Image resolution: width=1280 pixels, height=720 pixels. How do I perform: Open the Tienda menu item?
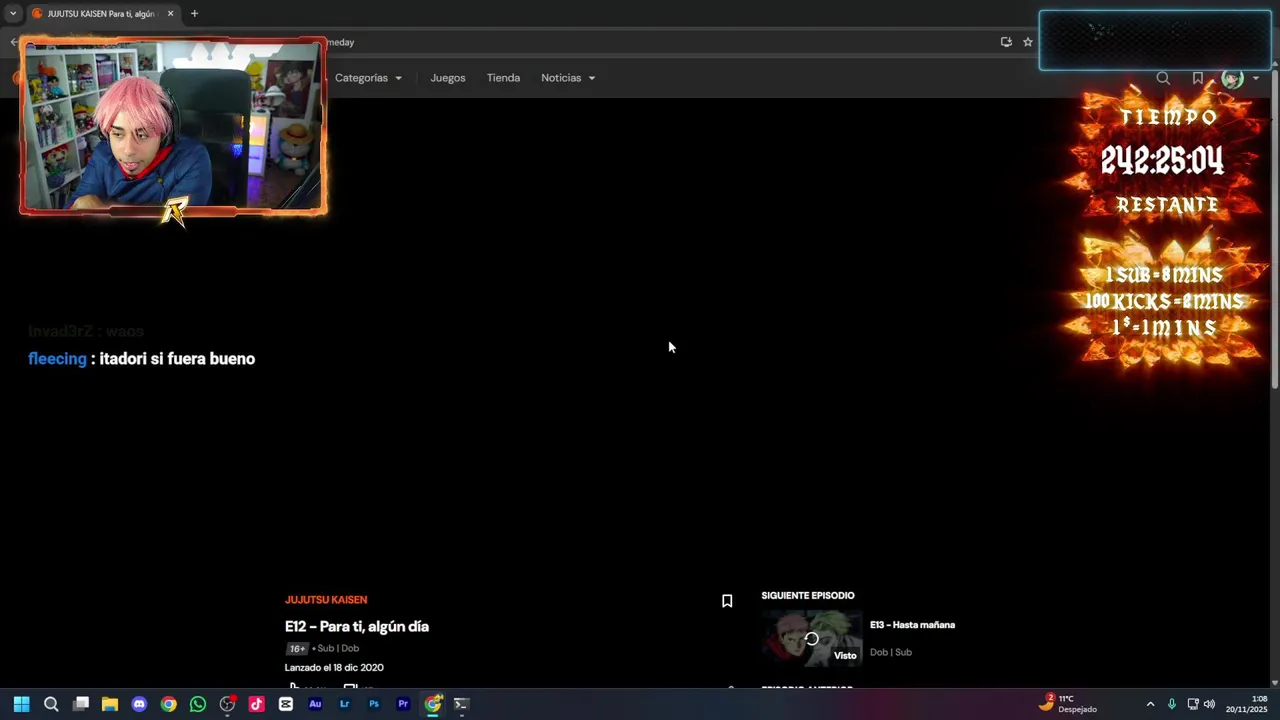503,78
